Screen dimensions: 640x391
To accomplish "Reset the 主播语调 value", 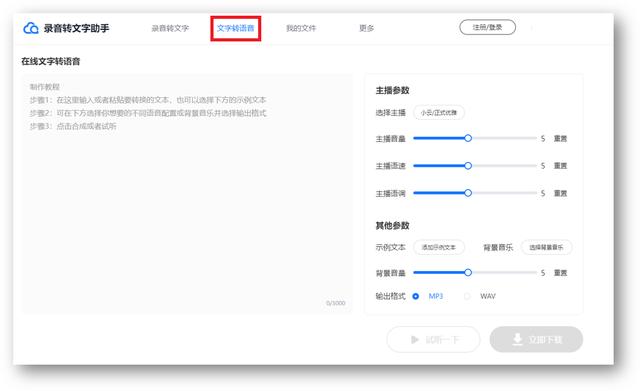I will [x=560, y=193].
